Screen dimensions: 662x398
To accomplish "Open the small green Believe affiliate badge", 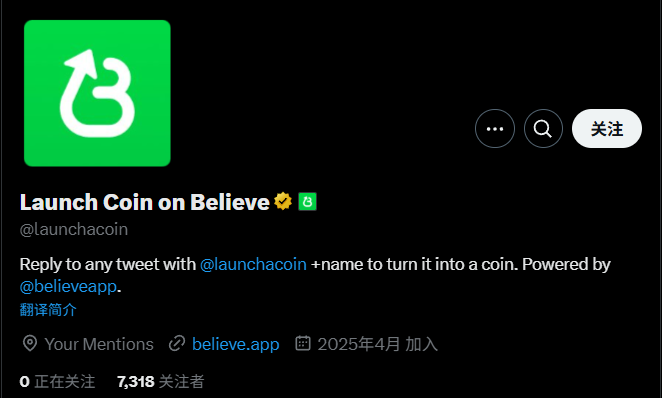I will (x=307, y=201).
